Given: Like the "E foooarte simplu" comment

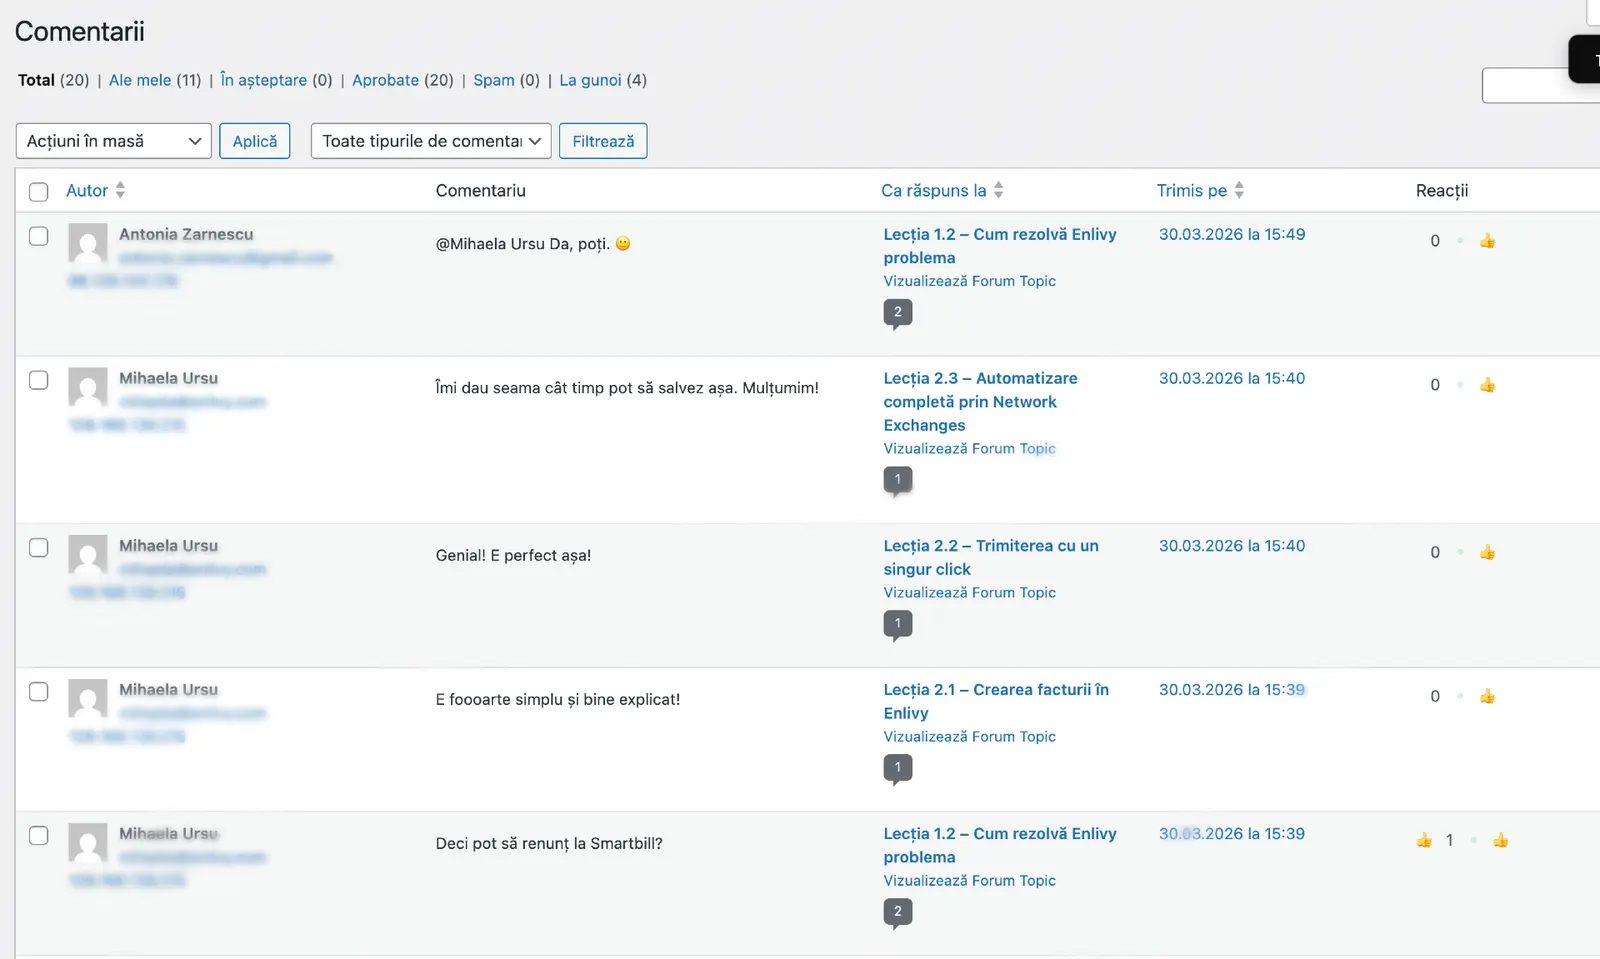Looking at the screenshot, I should click(x=1487, y=696).
